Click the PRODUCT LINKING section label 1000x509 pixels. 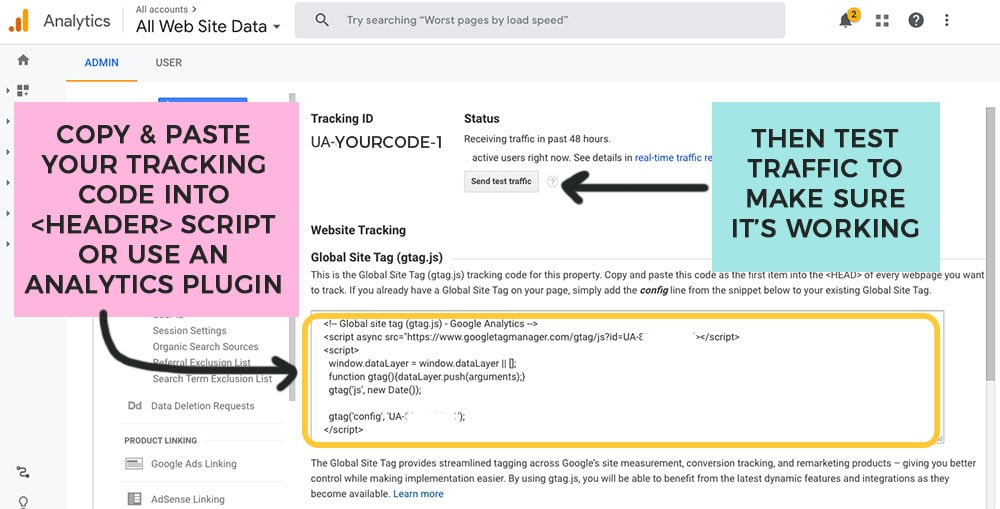[160, 440]
